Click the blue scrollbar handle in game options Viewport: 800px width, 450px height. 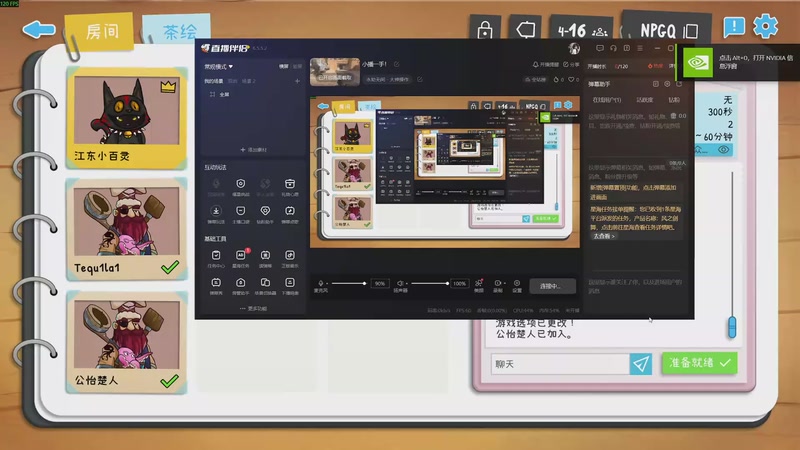point(732,327)
